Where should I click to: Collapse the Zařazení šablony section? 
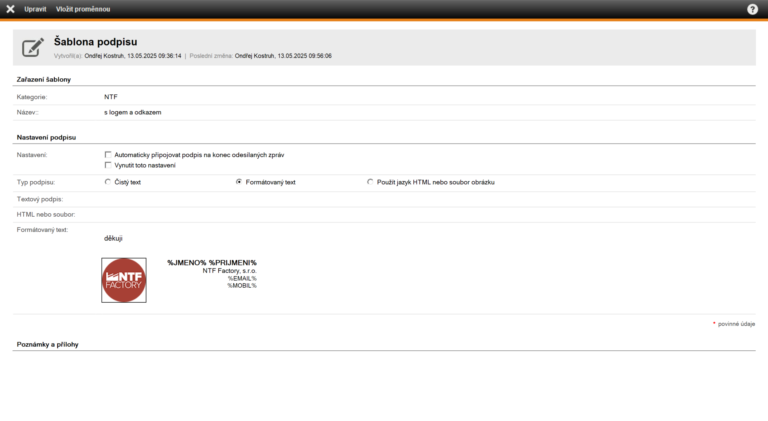pyautogui.click(x=44, y=79)
